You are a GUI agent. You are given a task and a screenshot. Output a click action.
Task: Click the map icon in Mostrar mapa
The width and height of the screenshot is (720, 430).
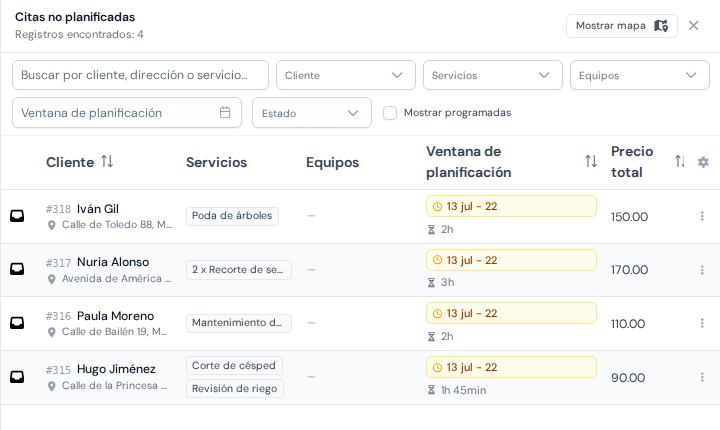(x=661, y=26)
